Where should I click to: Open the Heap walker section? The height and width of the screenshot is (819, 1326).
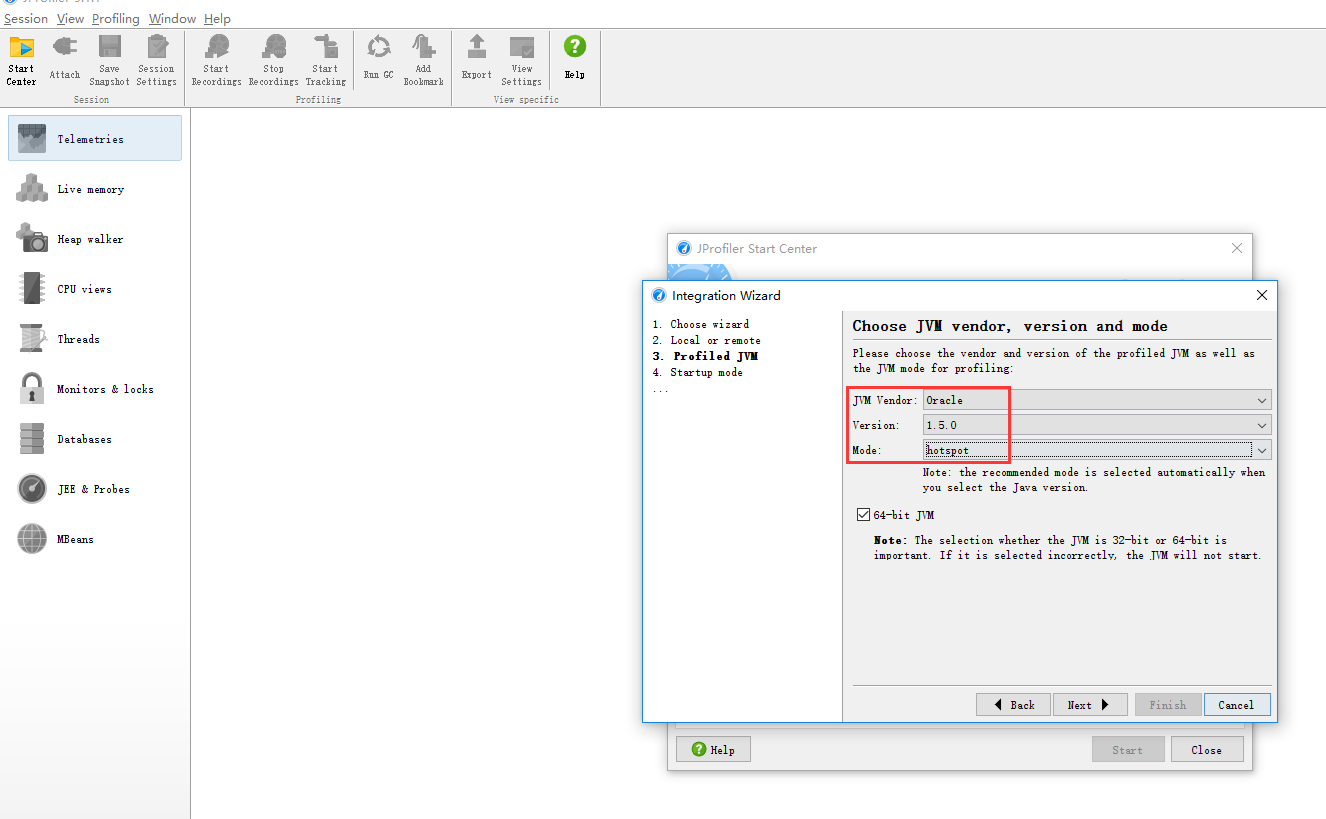[95, 238]
